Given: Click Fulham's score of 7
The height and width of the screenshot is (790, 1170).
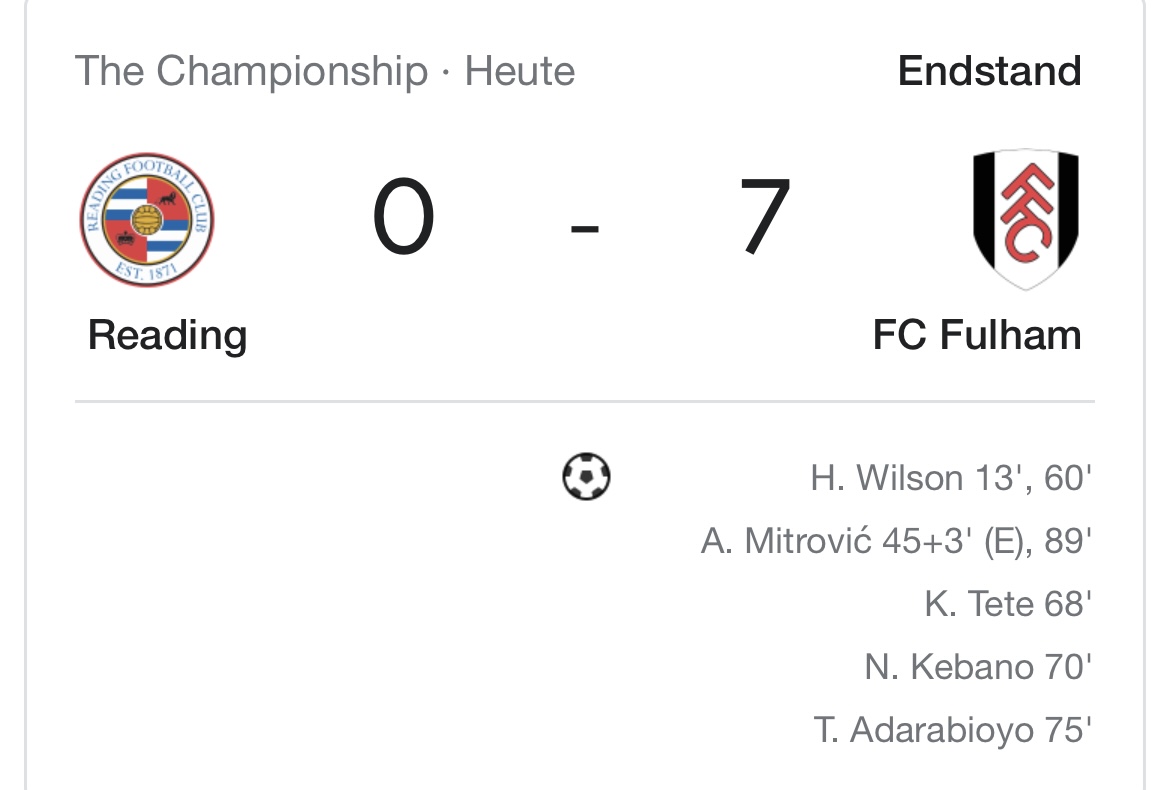Looking at the screenshot, I should 765,218.
